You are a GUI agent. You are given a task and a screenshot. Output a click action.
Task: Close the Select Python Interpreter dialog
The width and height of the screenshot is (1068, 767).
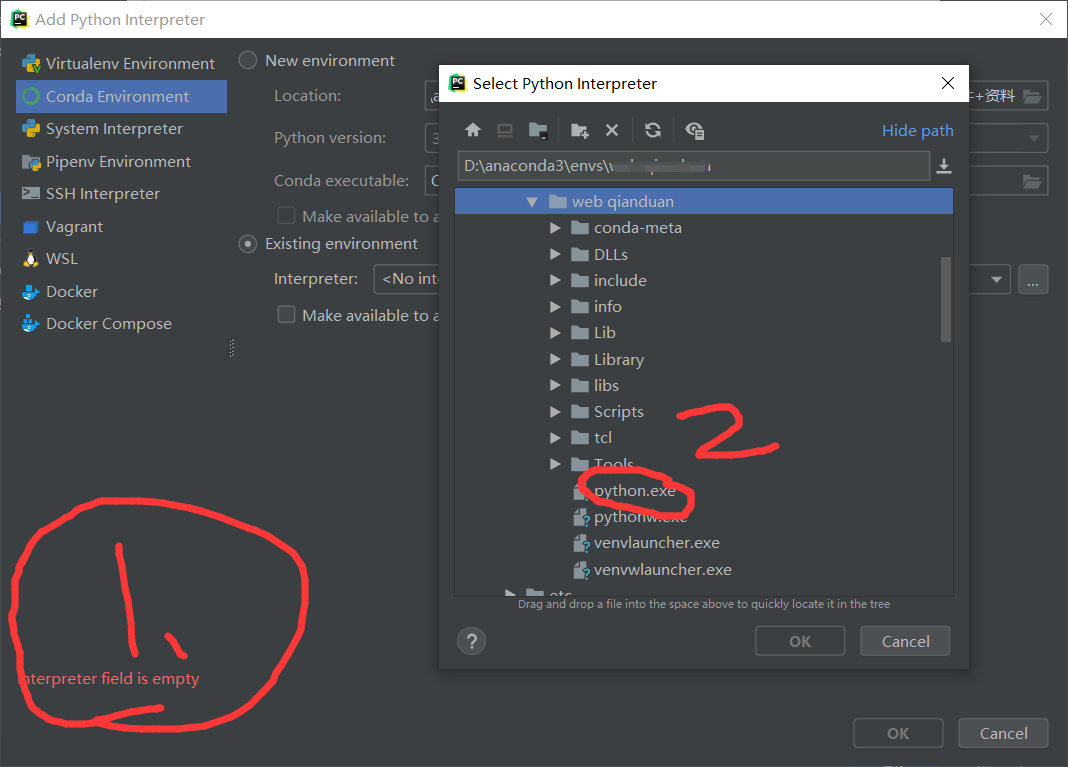(x=947, y=83)
